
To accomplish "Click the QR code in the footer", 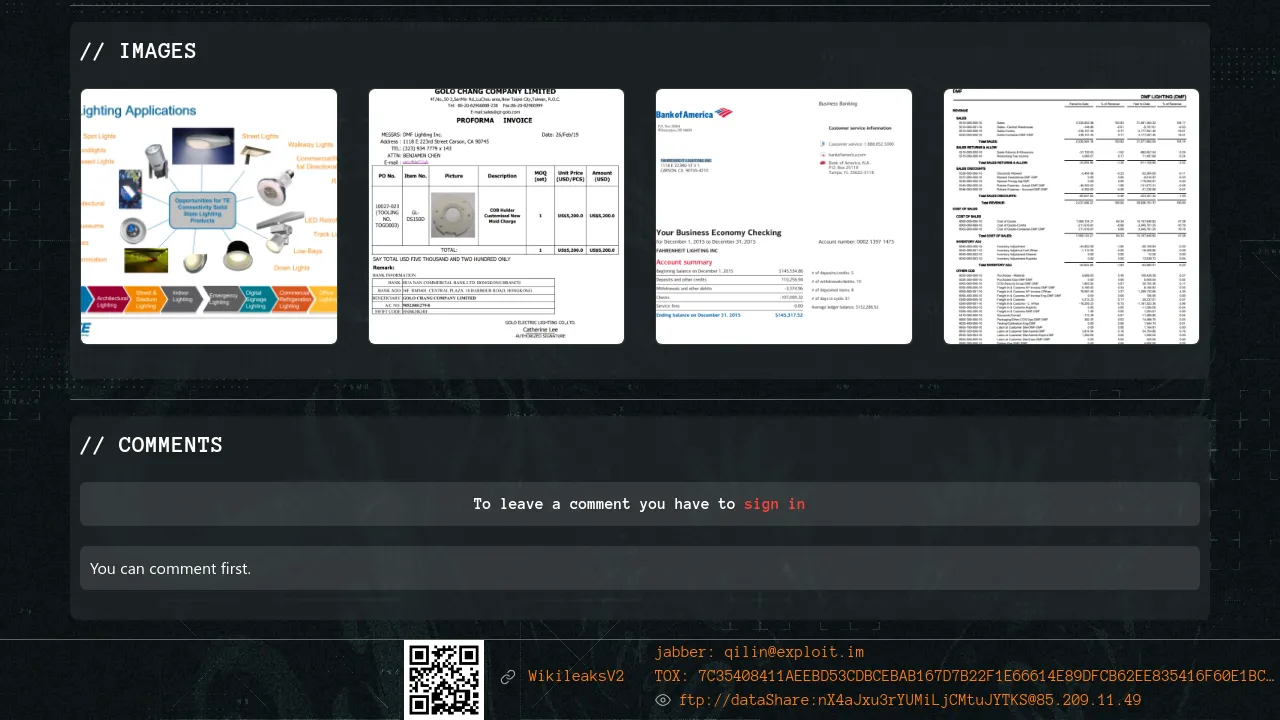I will [444, 680].
